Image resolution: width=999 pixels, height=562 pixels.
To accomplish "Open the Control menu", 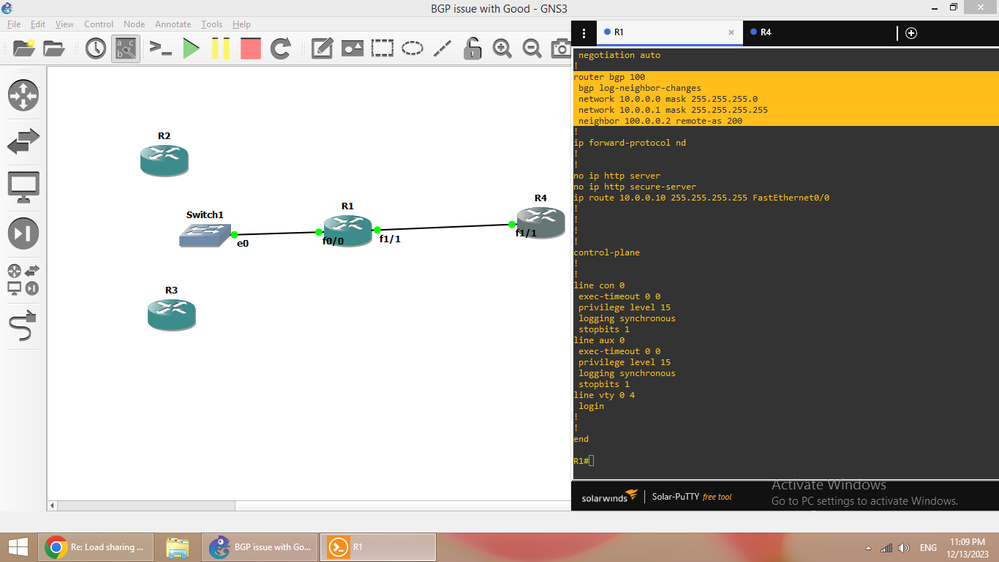I will tap(99, 24).
